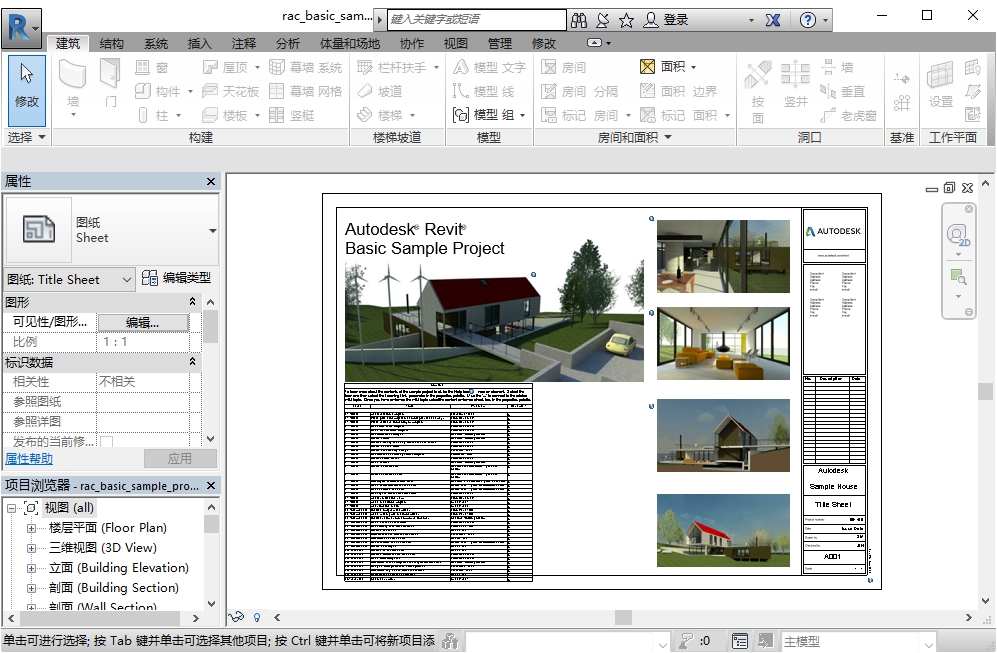Pick the Ramp (坡道) tool

click(x=380, y=92)
